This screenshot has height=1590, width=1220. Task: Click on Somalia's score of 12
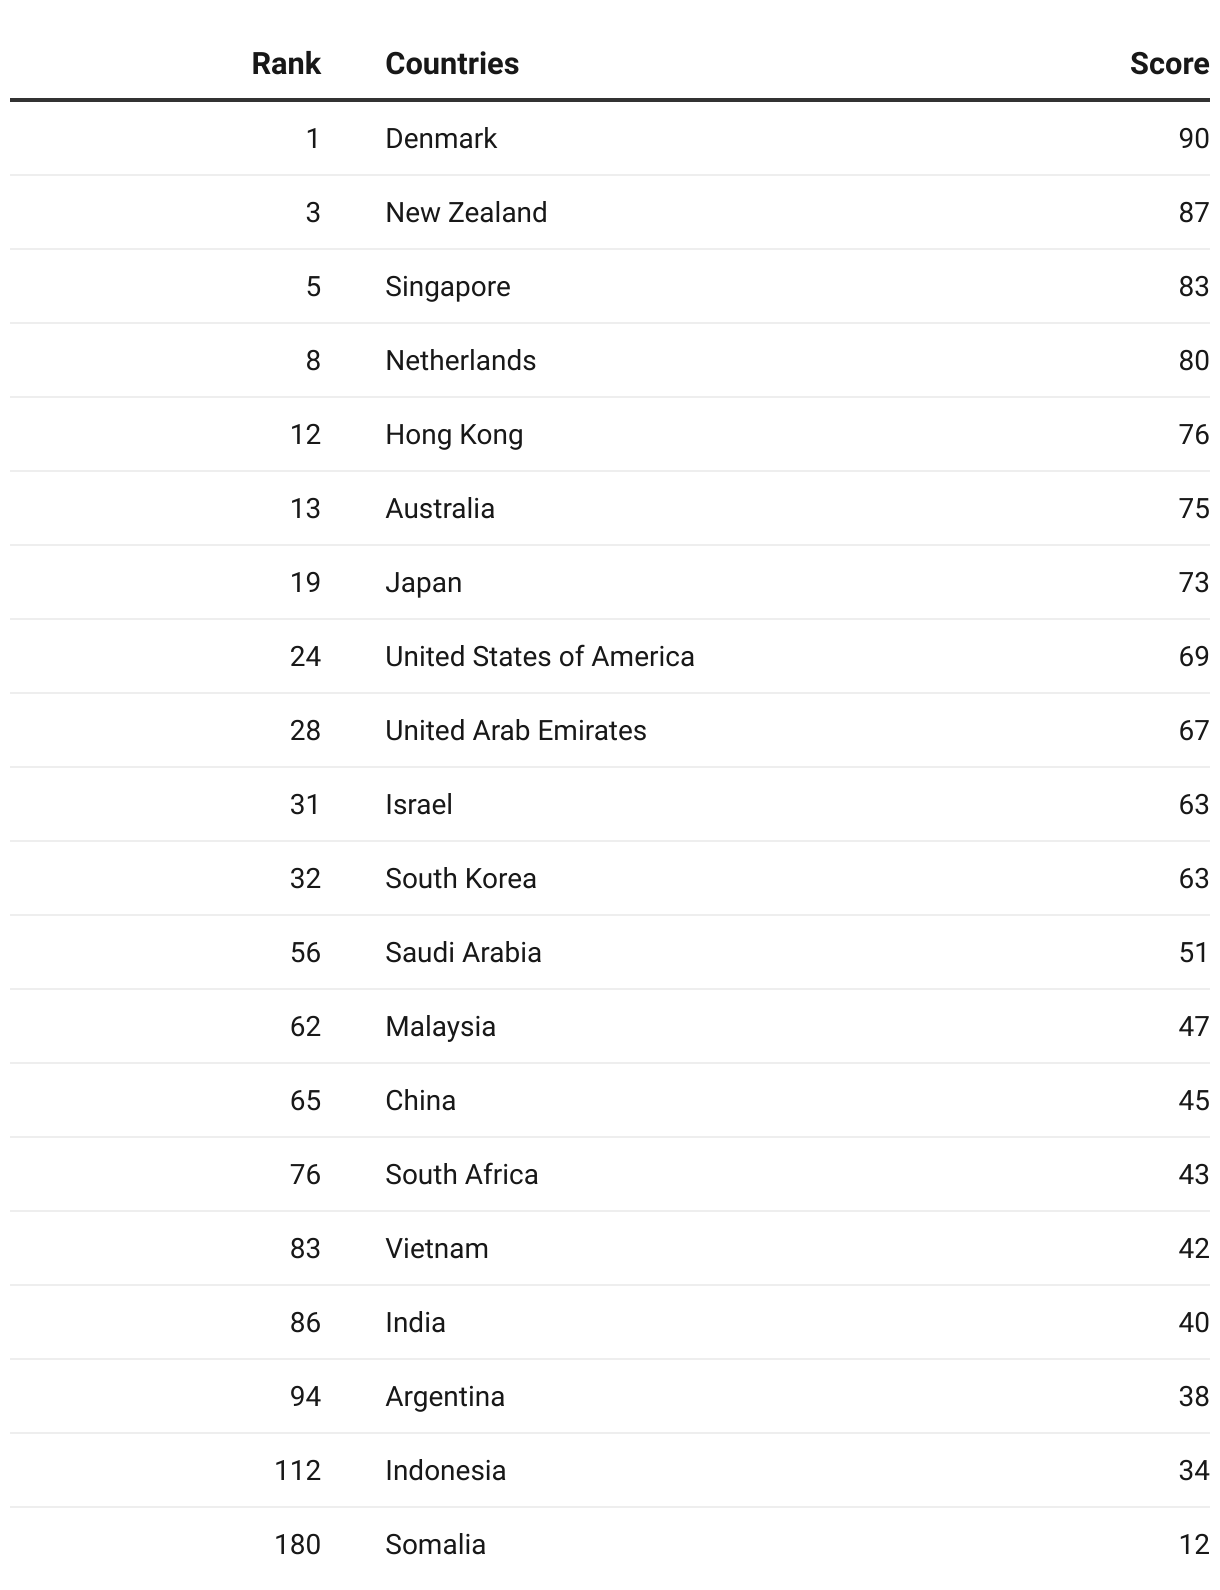tap(1194, 1544)
